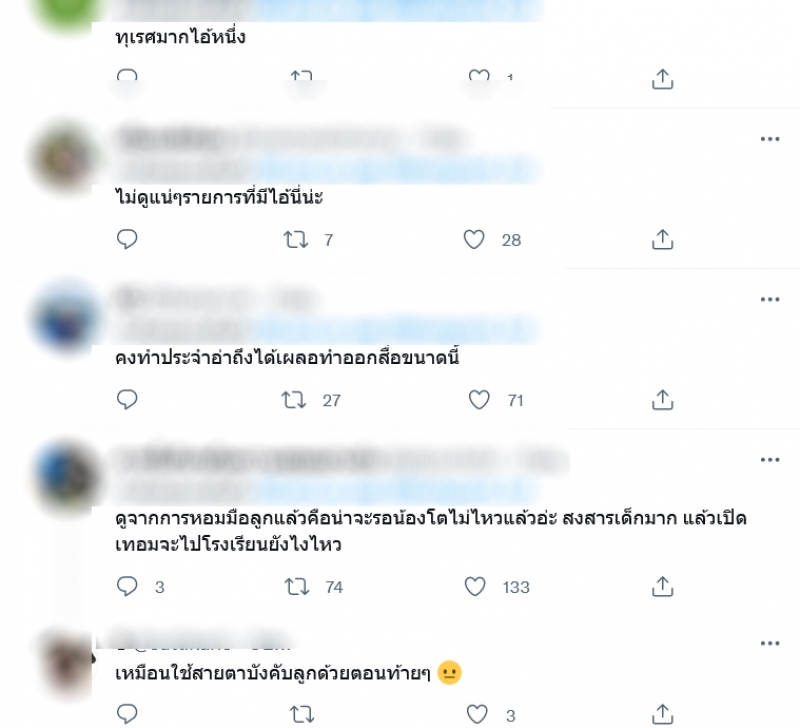Share the tweet with 28 likes
Screen dimensions: 800x728
pos(662,239)
